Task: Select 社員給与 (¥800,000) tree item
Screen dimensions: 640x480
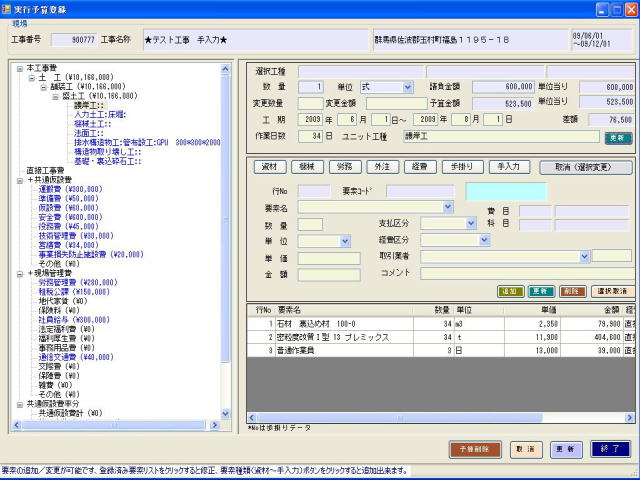Action: (x=74, y=320)
